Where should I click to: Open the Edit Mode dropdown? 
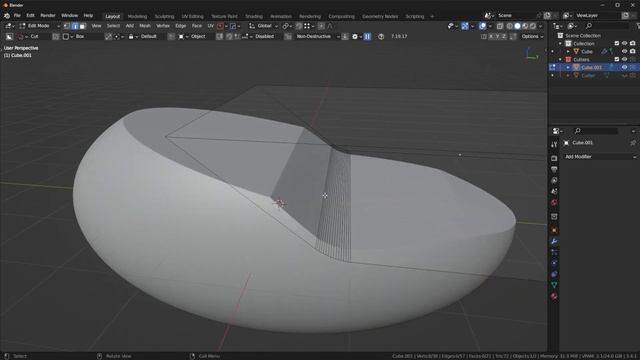pyautogui.click(x=40, y=26)
